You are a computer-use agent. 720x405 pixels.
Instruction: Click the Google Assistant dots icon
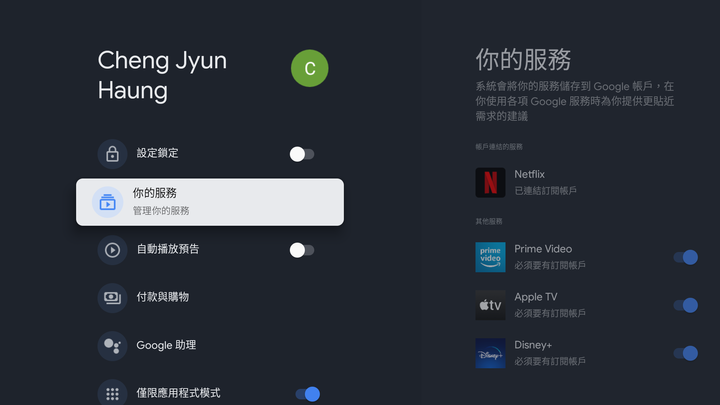pyautogui.click(x=112, y=346)
